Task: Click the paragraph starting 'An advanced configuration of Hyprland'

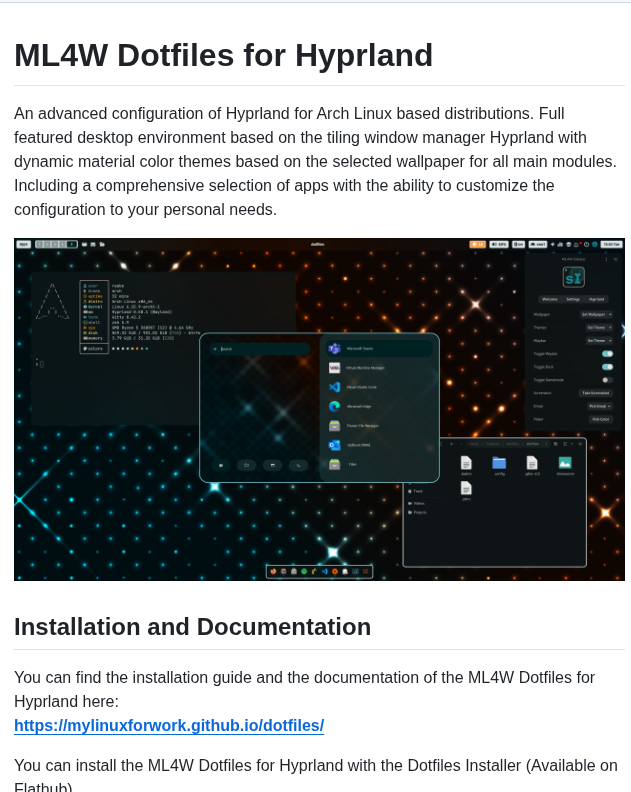Action: pyautogui.click(x=315, y=161)
